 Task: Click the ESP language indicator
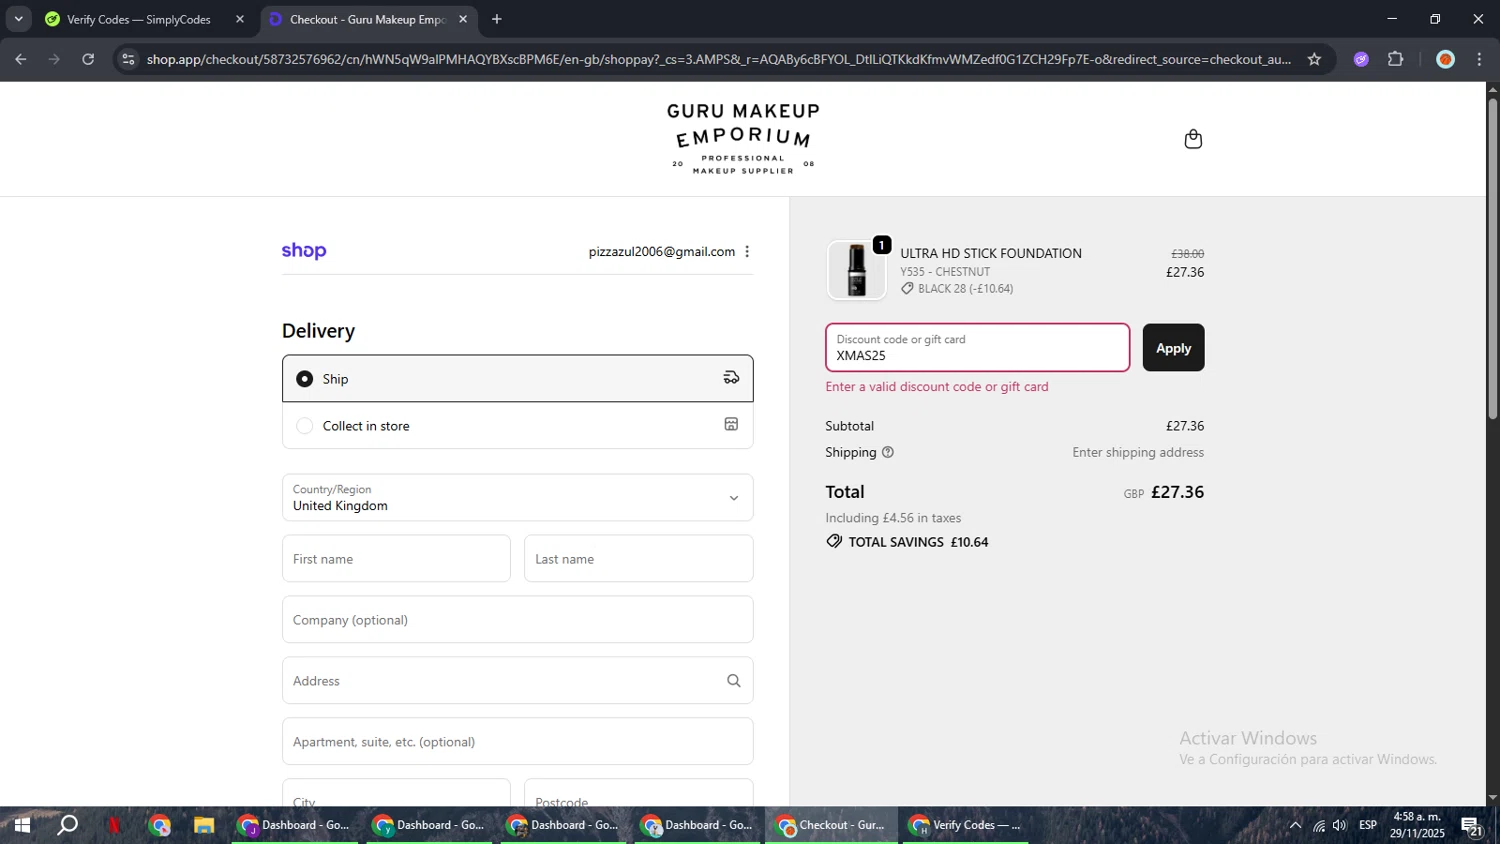[x=1367, y=825]
